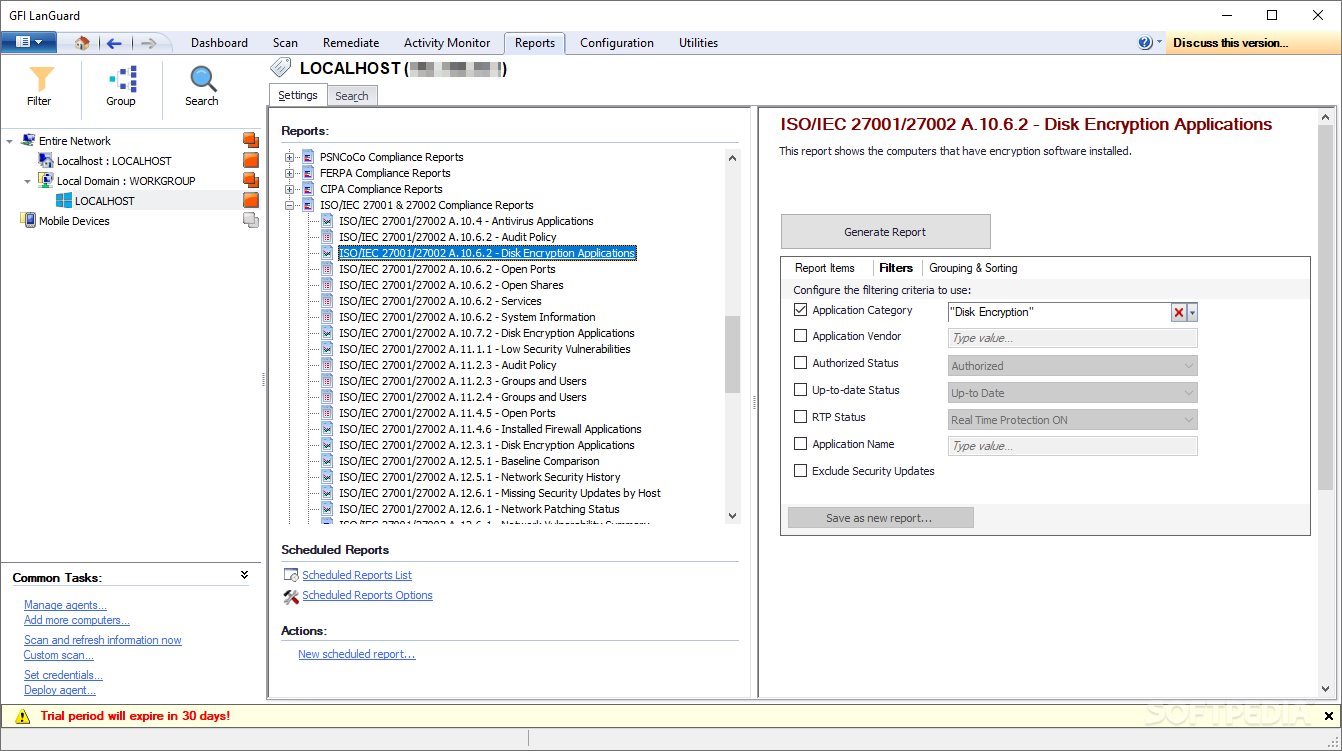Screen dimensions: 1342x751
Task: Click the Mobile Devices icon
Action: click(28, 221)
